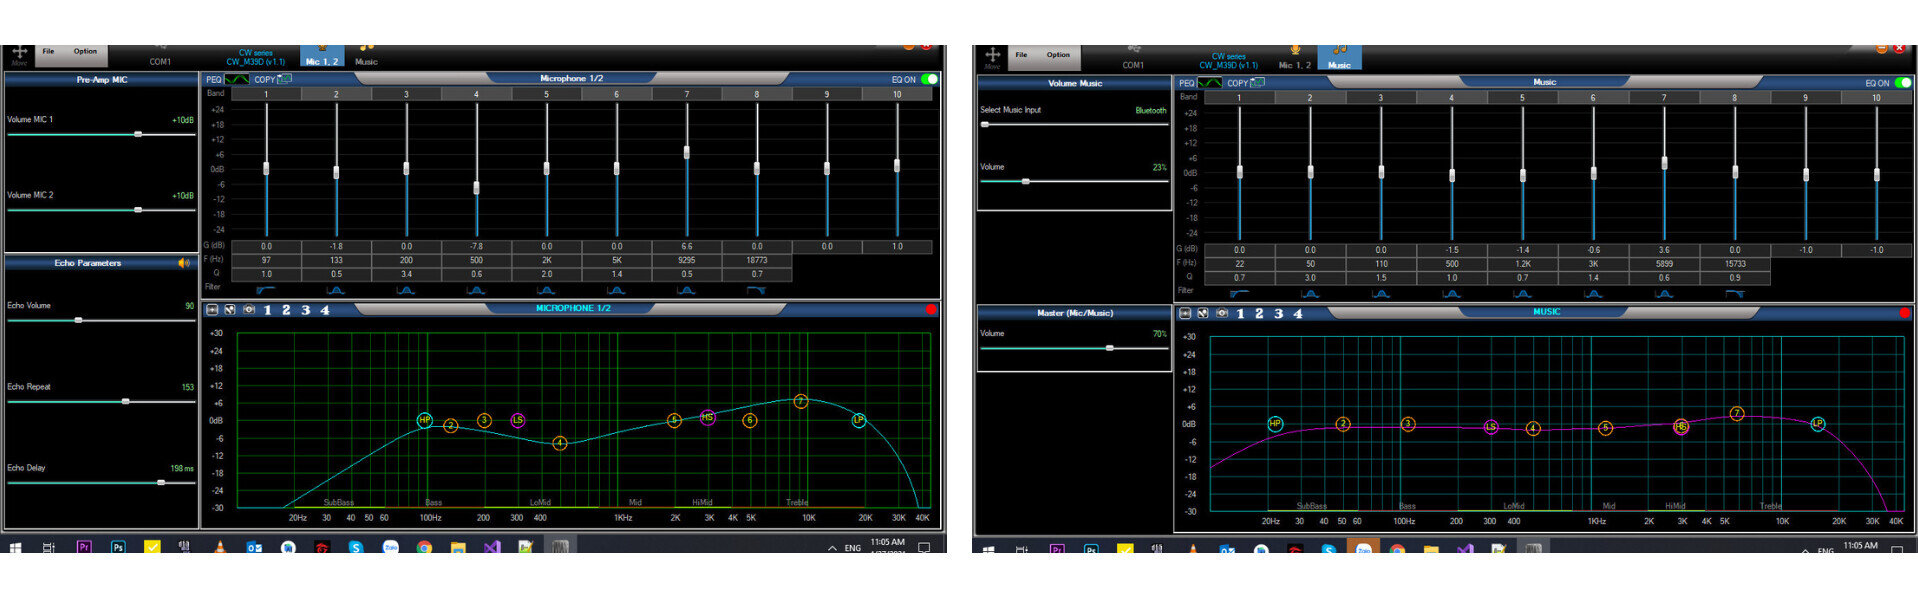Open band 1 filter type in Microphone EQ
The width and height of the screenshot is (1918, 602).
(x=265, y=290)
